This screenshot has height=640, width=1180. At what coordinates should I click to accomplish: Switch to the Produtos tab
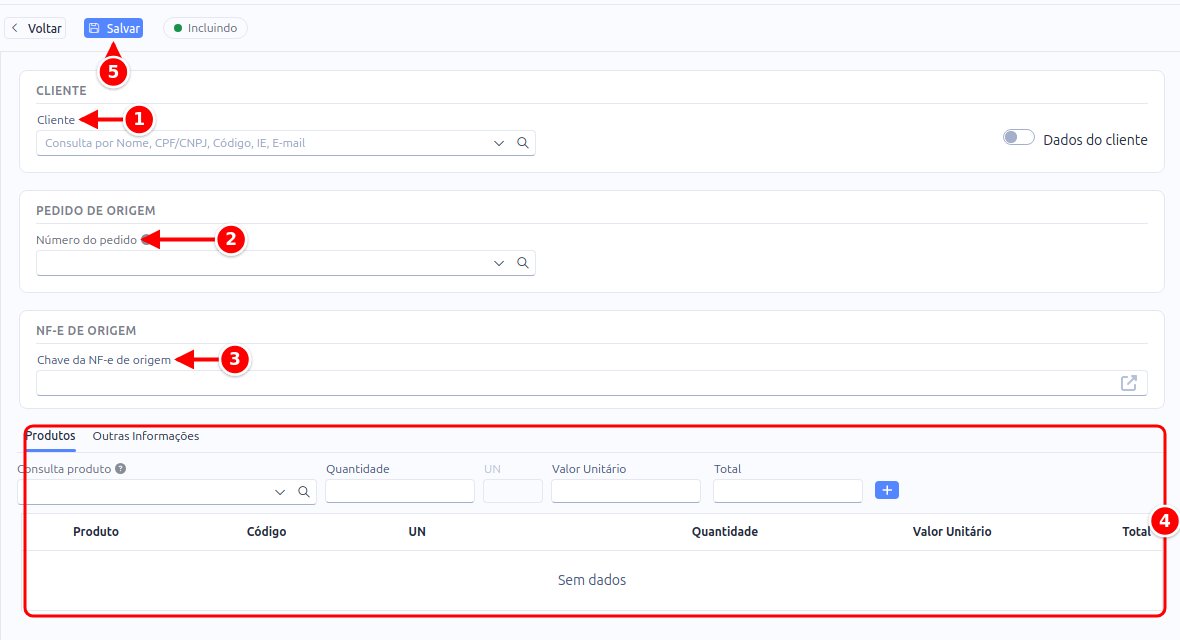click(x=50, y=436)
